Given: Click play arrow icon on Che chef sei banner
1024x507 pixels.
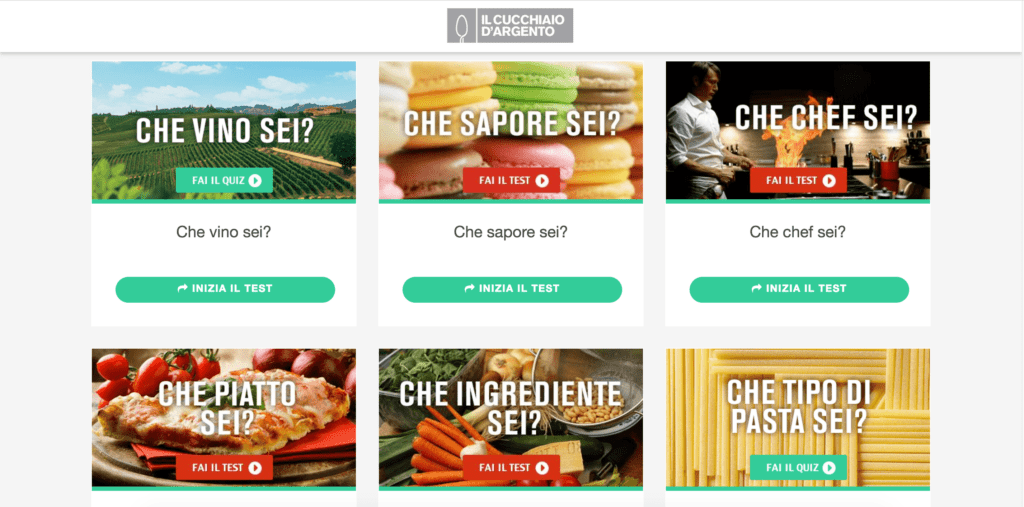Looking at the screenshot, I should click(x=829, y=180).
